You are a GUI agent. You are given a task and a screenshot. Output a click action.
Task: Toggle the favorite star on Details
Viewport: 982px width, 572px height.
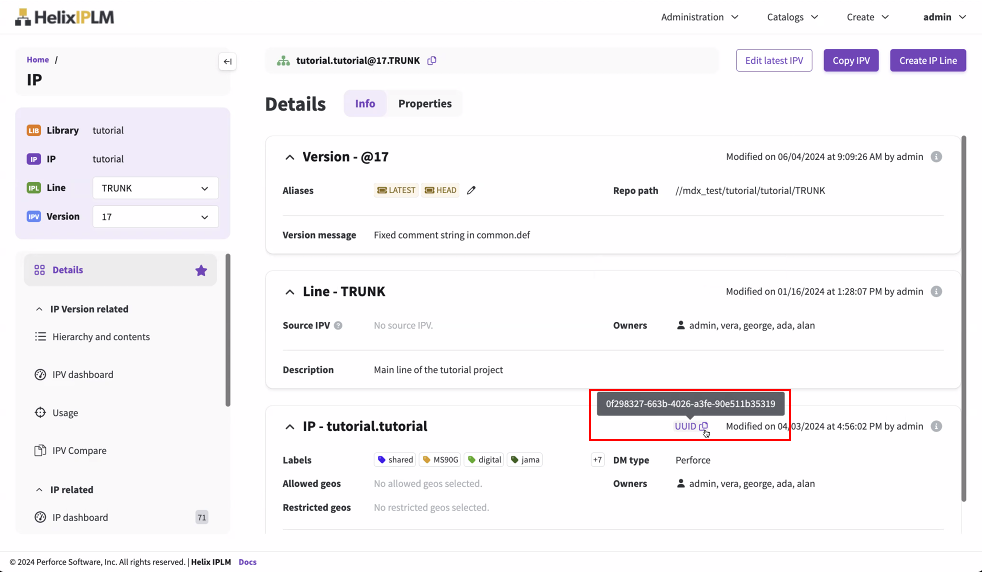[x=201, y=270]
